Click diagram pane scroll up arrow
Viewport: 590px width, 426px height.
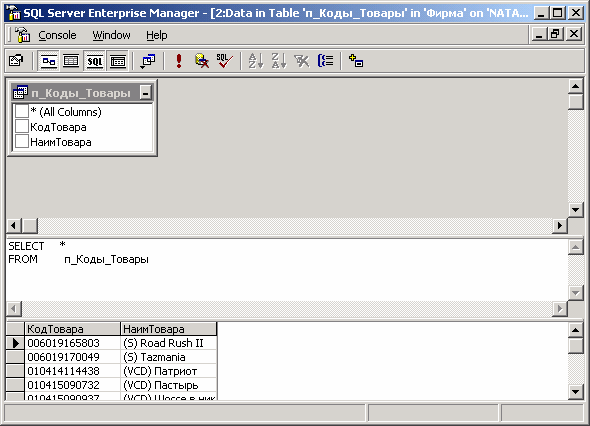tap(575, 86)
